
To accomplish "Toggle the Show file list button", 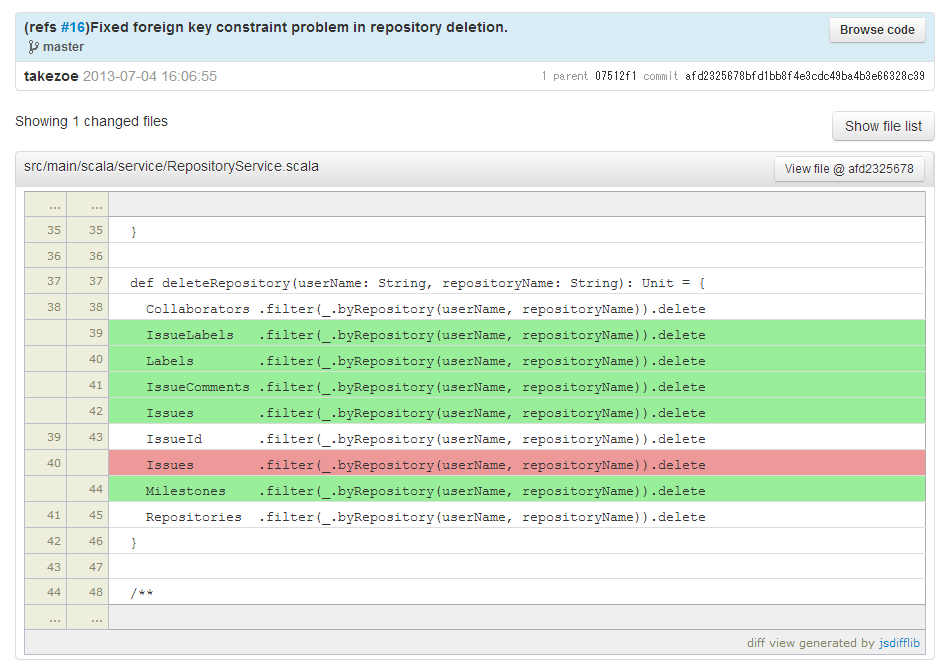I will tap(883, 125).
